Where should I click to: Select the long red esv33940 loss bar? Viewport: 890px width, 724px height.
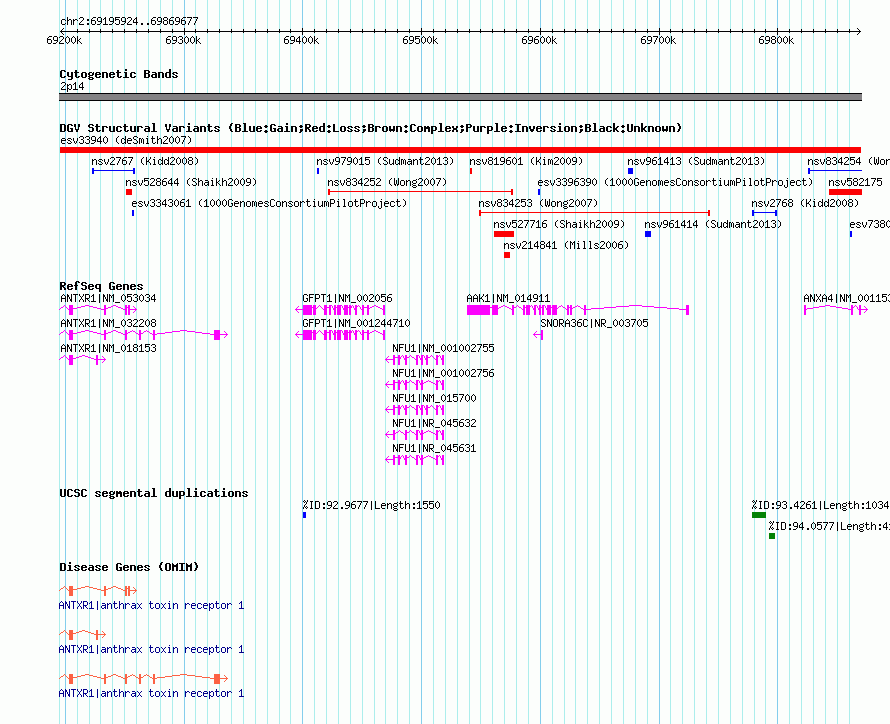click(460, 150)
